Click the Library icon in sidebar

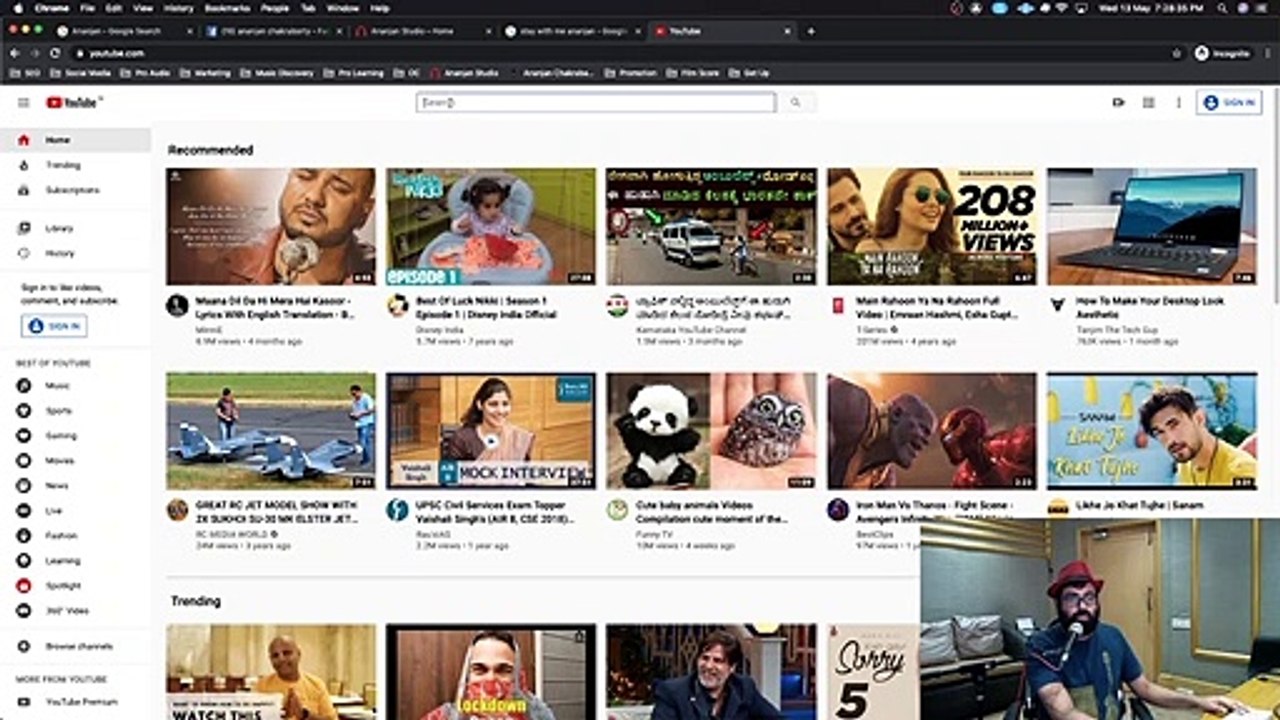tap(24, 228)
